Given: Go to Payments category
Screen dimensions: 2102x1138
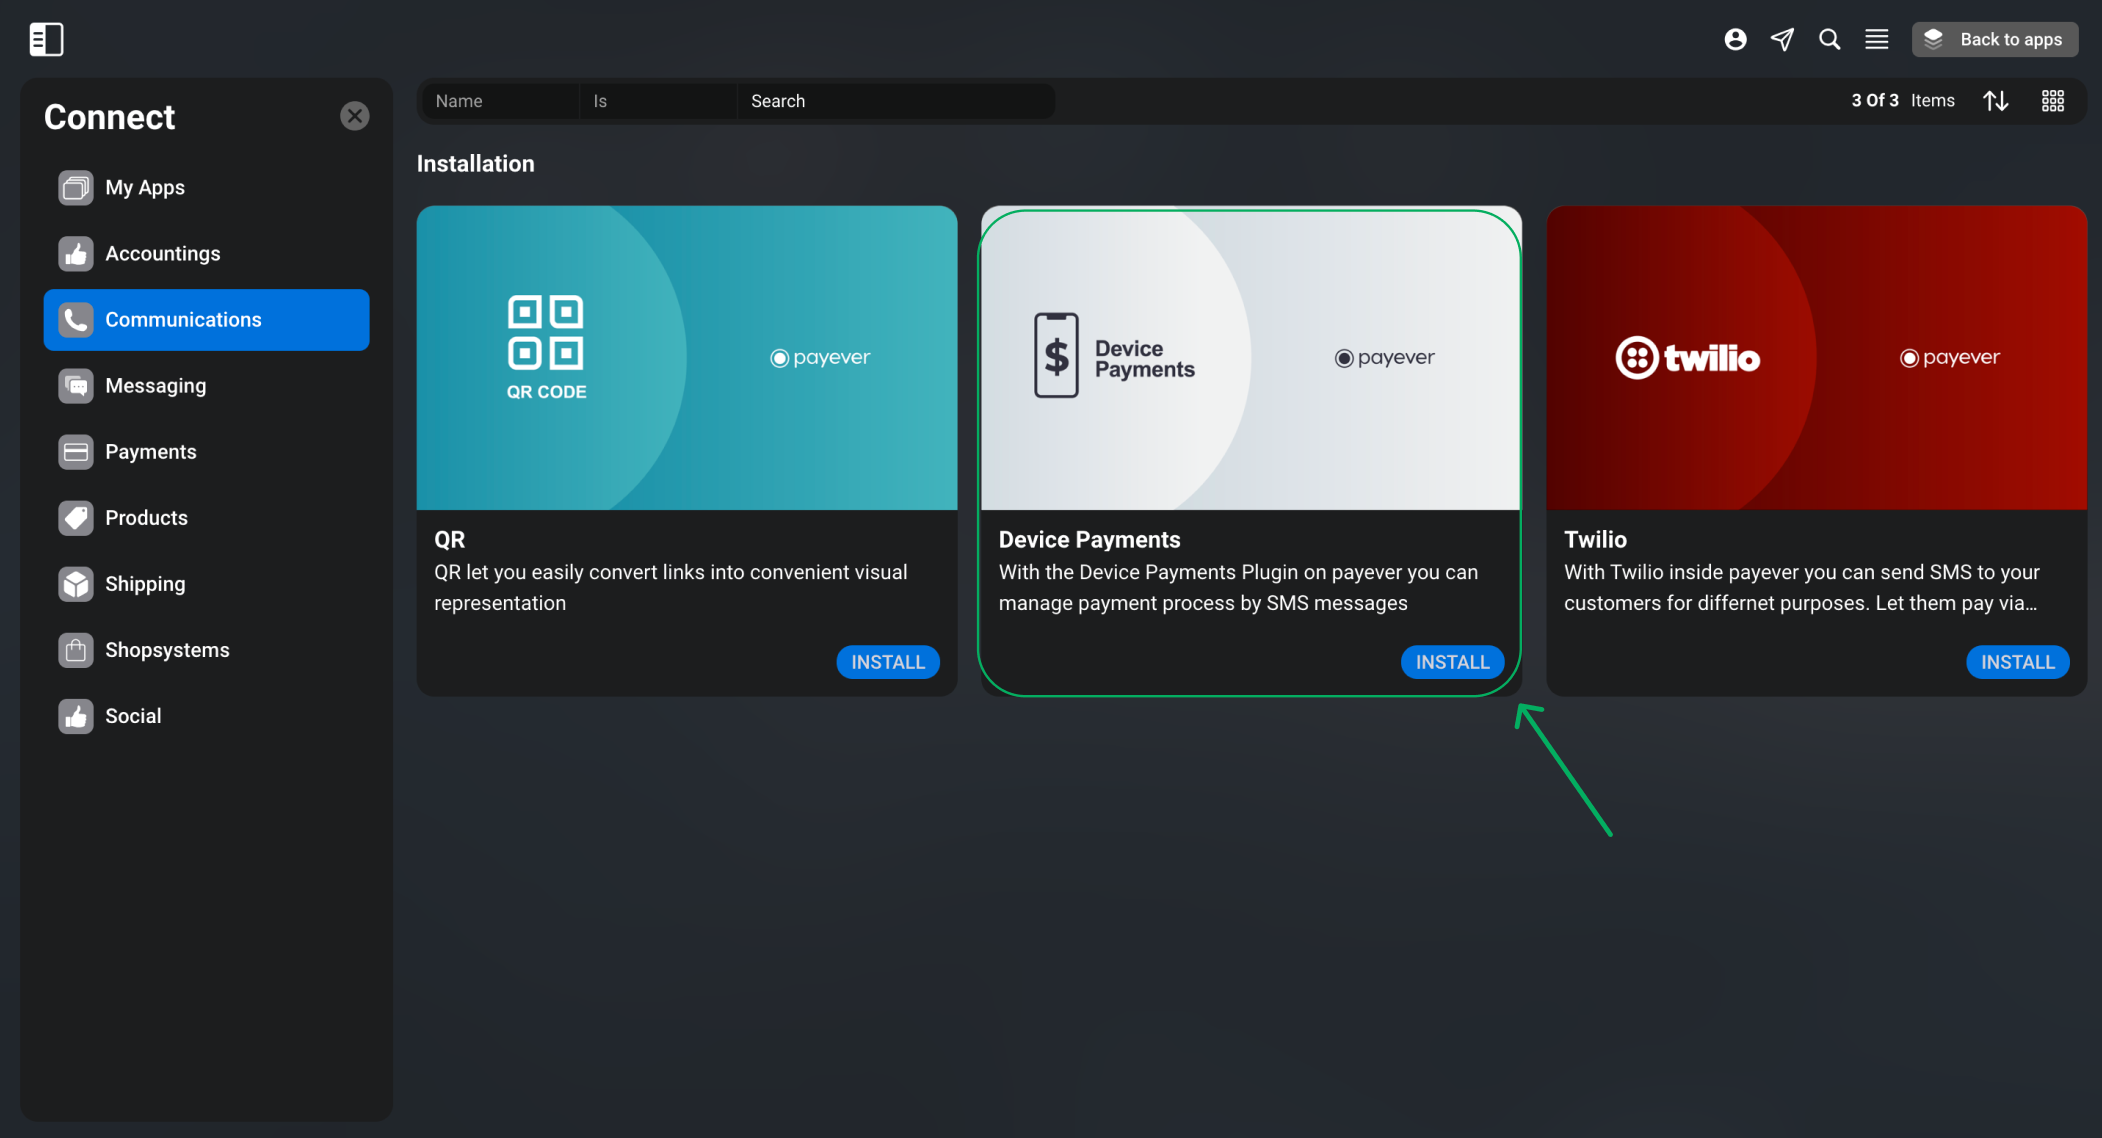Looking at the screenshot, I should point(206,452).
